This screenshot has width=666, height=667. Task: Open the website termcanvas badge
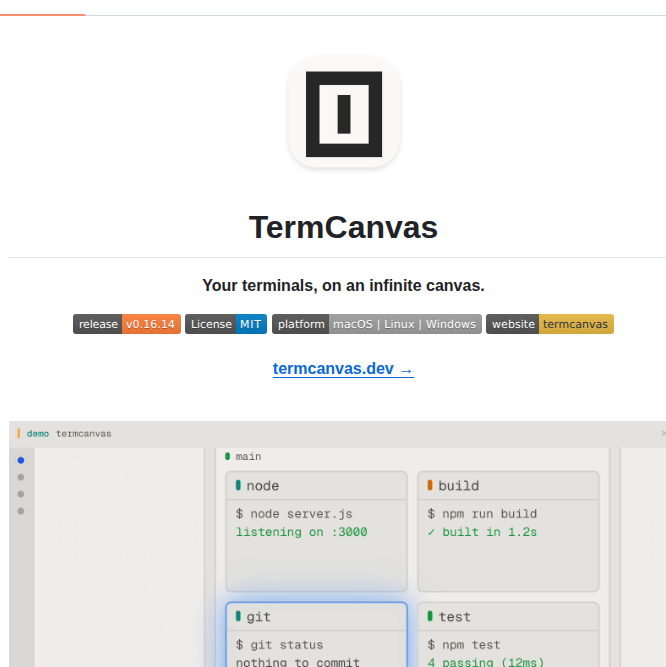click(x=550, y=324)
